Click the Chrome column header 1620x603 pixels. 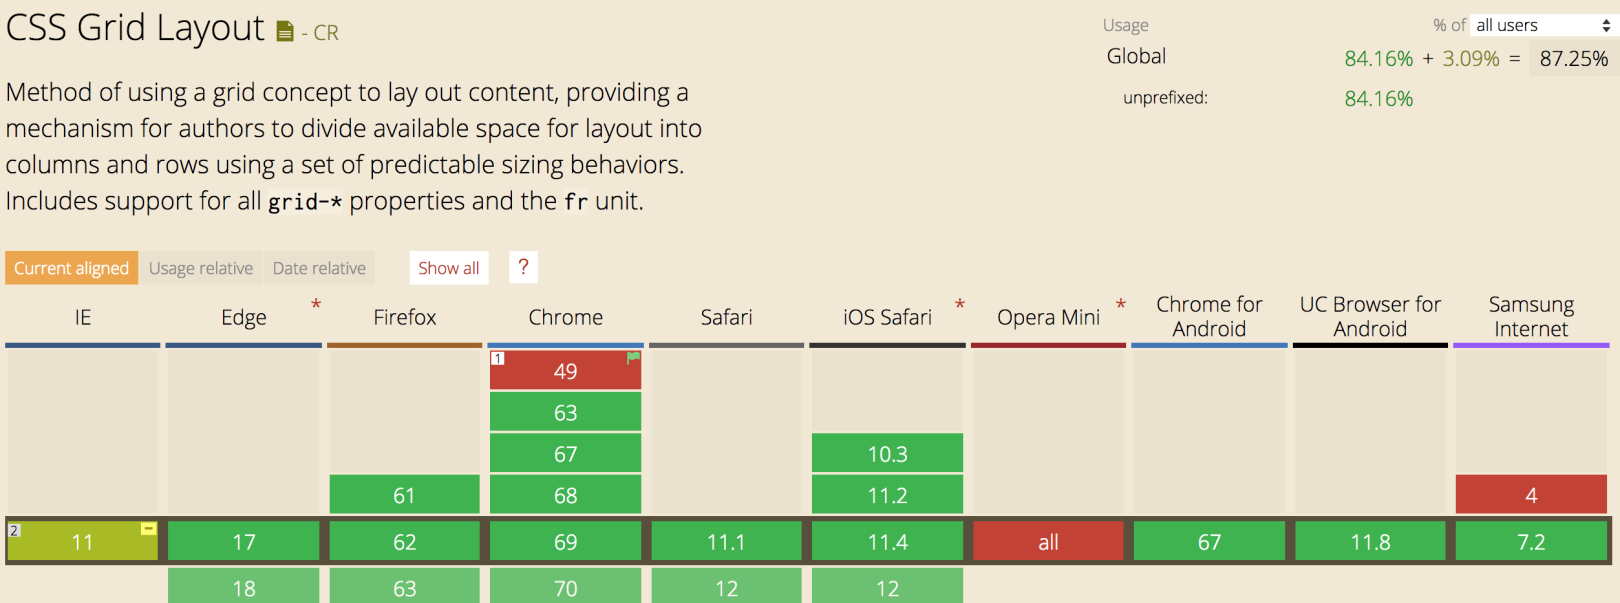(x=566, y=317)
